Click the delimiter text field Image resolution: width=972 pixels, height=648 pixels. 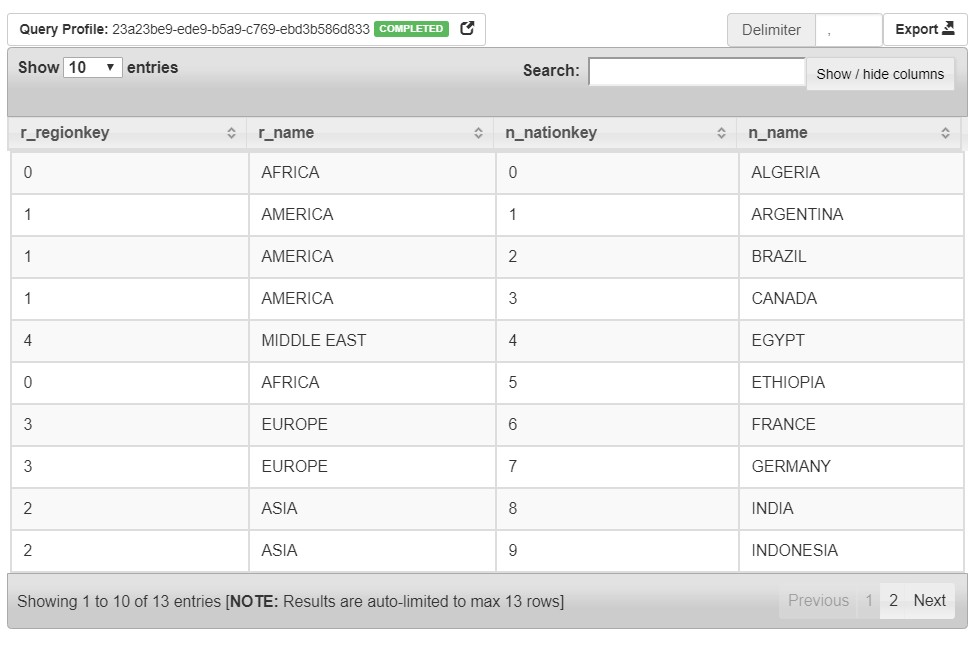tap(849, 30)
